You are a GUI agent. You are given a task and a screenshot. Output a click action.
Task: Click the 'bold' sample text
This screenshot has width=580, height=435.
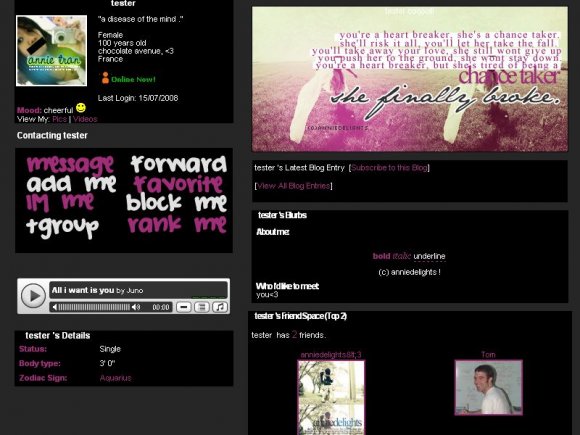pos(381,256)
